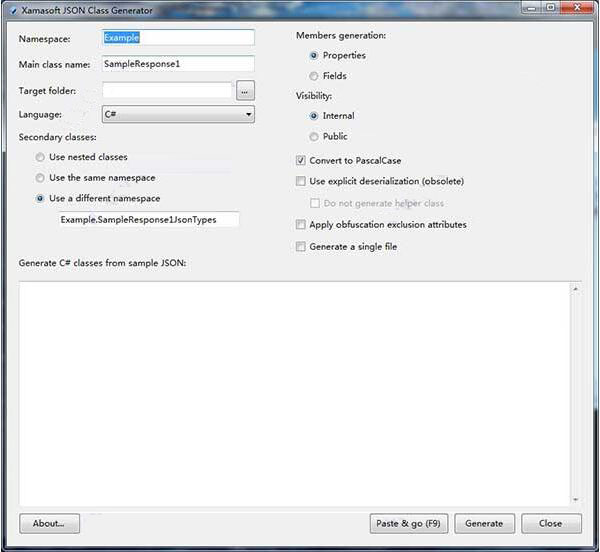The image size is (600, 552).
Task: Click the Target folder text field
Action: point(167,91)
